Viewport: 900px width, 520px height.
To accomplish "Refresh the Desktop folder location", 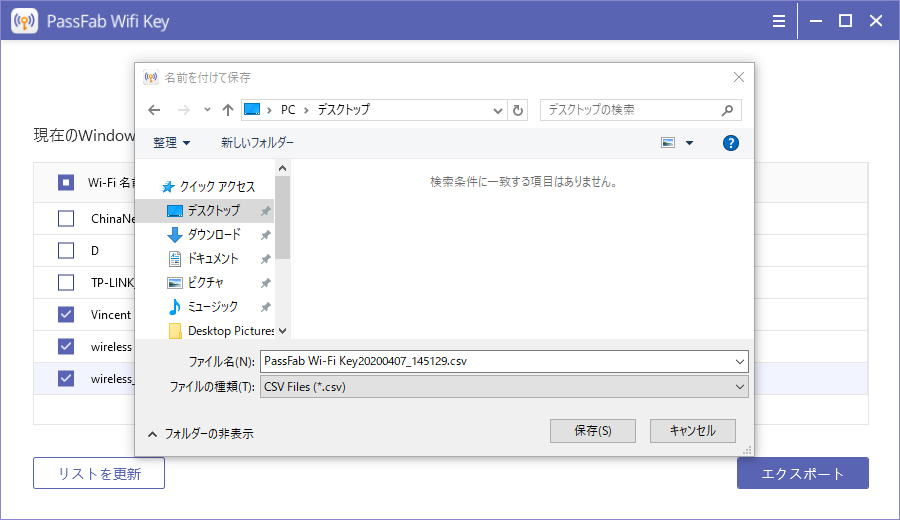I will 518,110.
